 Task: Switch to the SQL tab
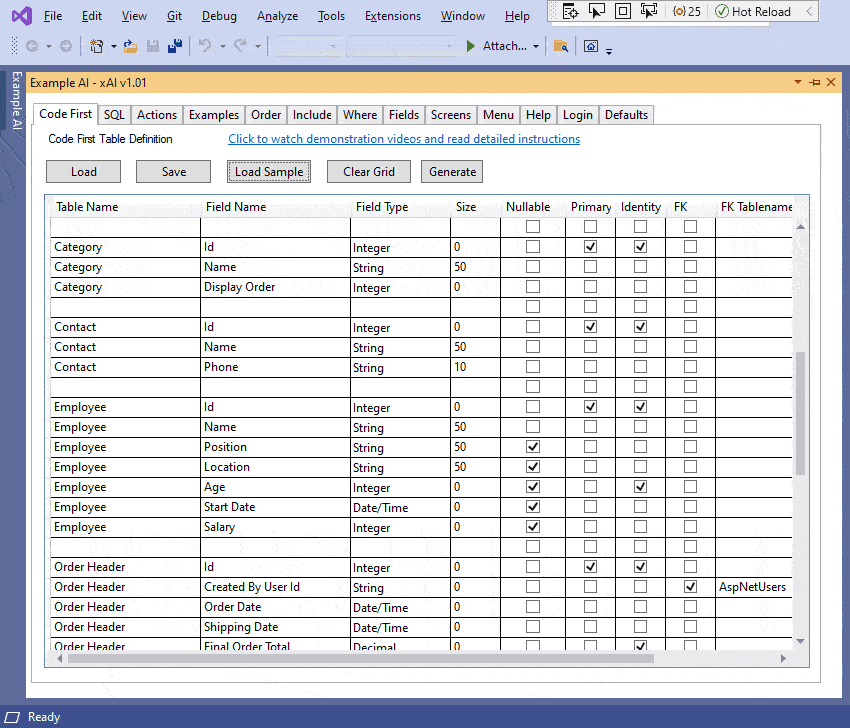click(114, 115)
